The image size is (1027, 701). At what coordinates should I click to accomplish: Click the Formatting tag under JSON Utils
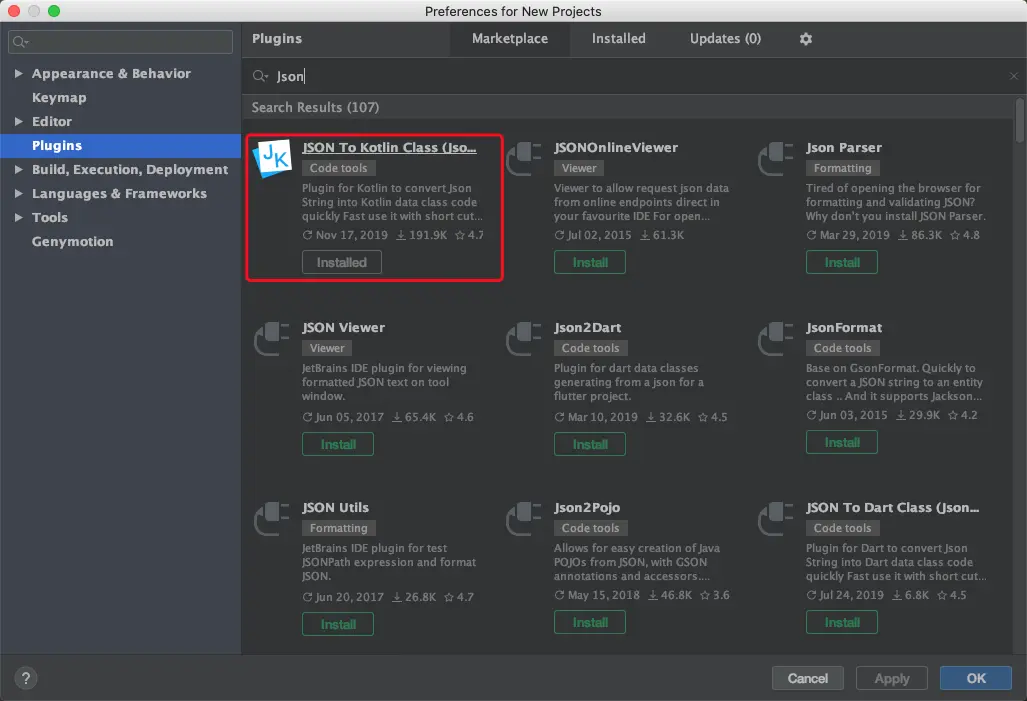point(339,528)
